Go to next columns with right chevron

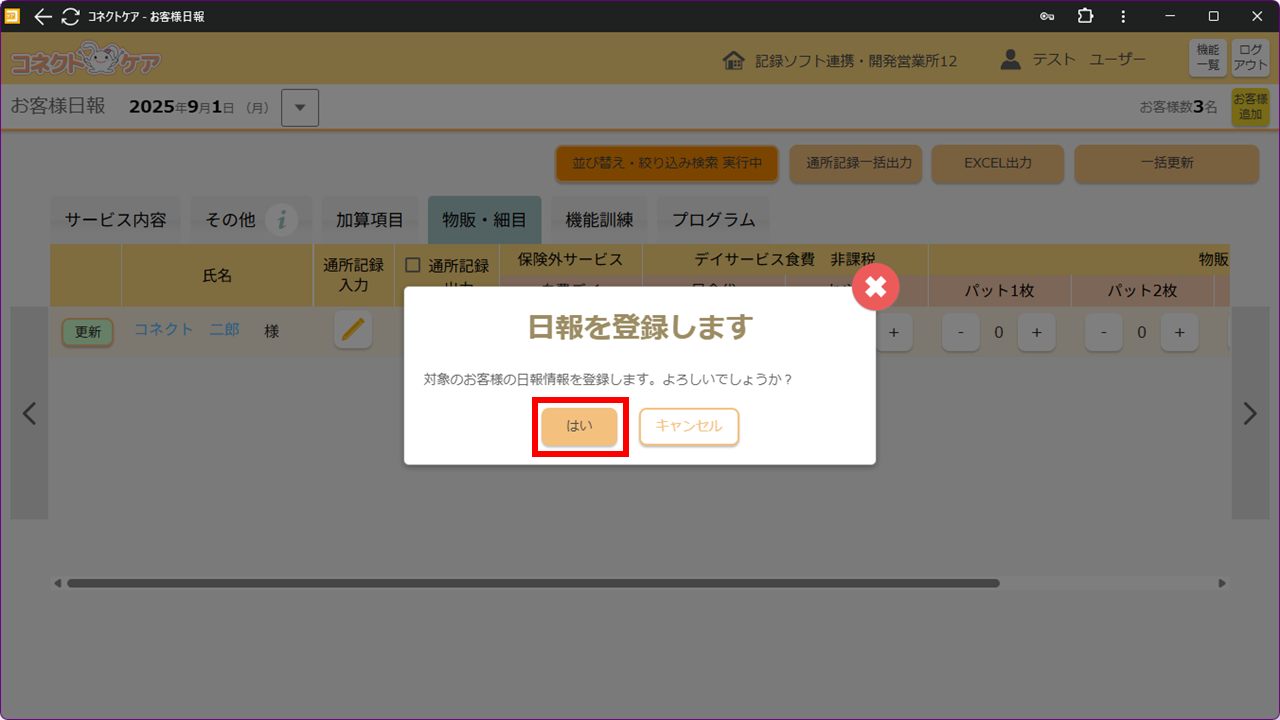pyautogui.click(x=1249, y=413)
